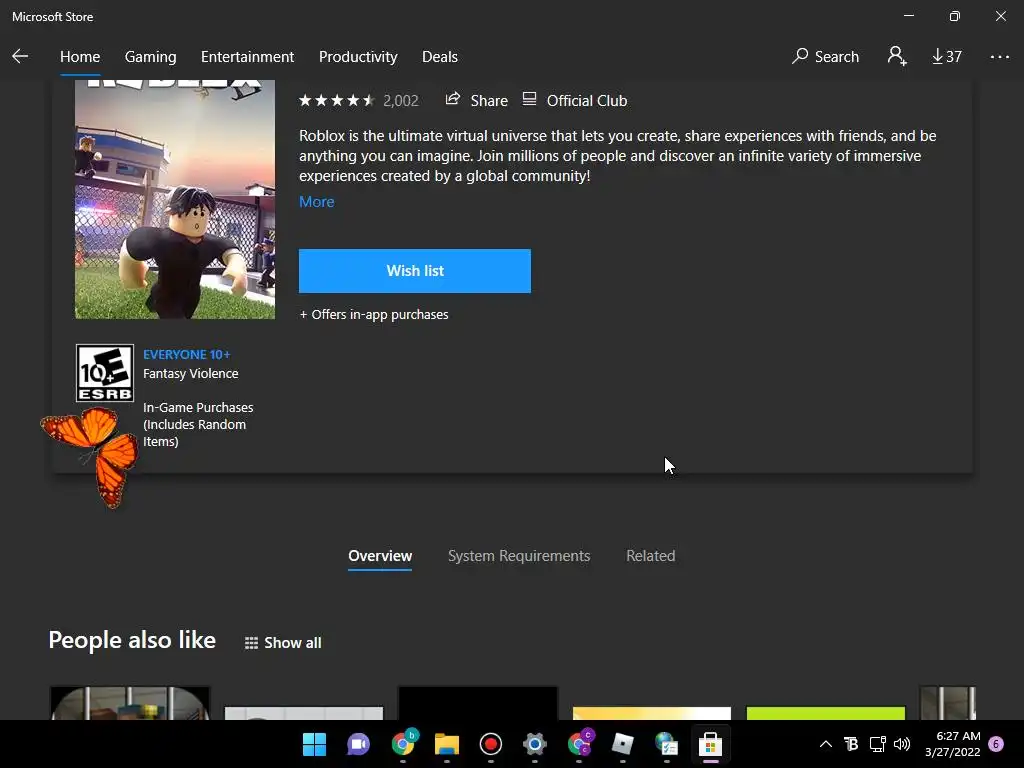This screenshot has height=768, width=1024.
Task: Click the Roblox cover artwork
Action: click(175, 199)
